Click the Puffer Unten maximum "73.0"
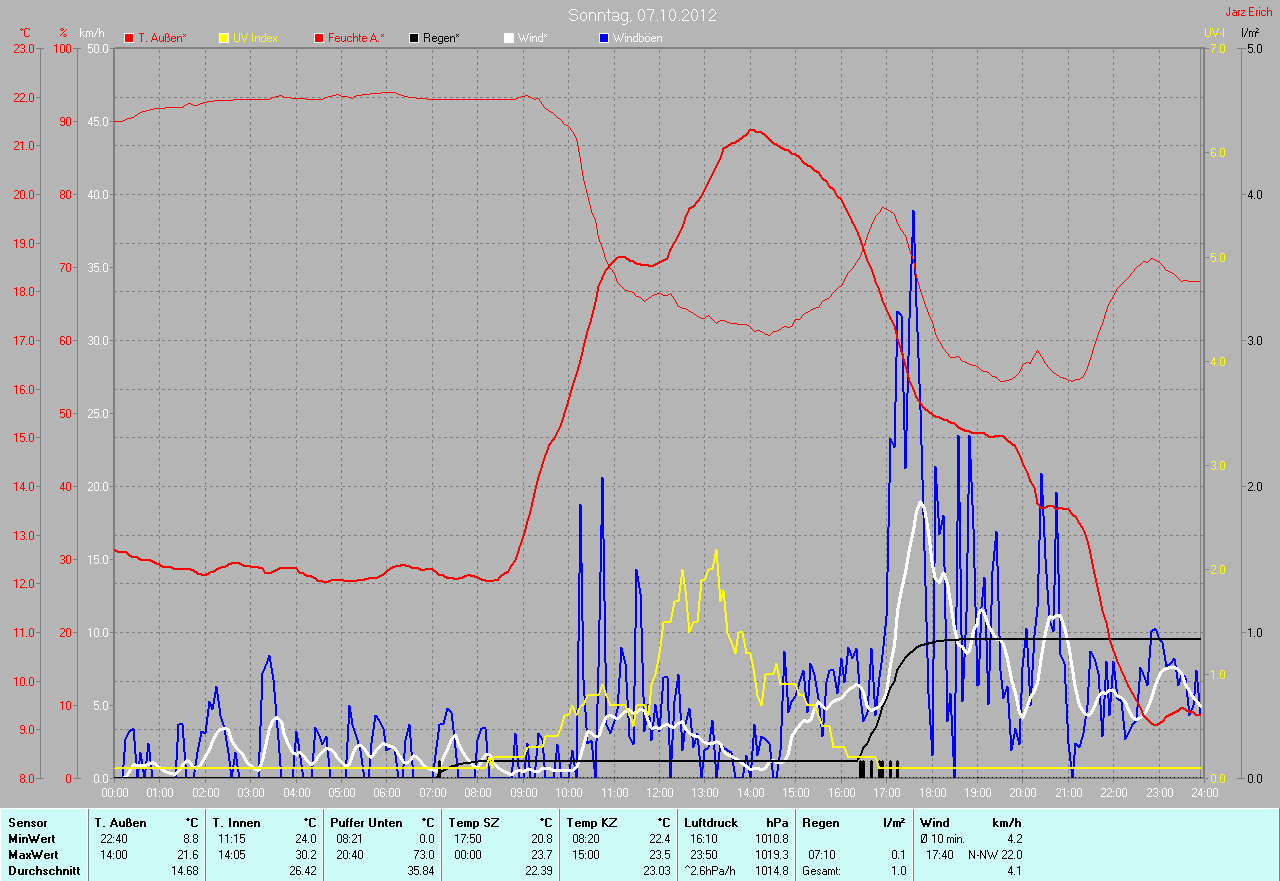 423,855
